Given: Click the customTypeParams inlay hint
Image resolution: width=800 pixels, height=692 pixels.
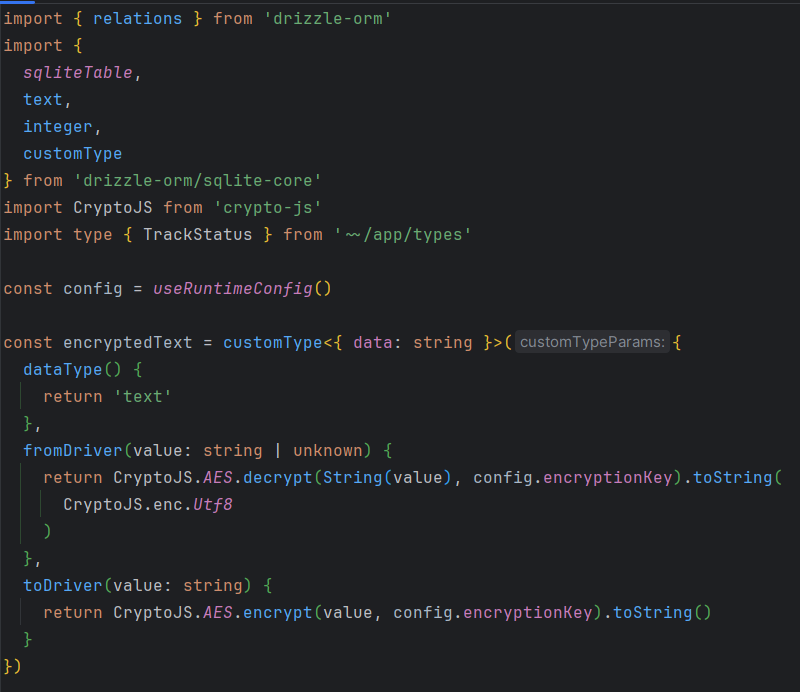Looking at the screenshot, I should [x=592, y=342].
